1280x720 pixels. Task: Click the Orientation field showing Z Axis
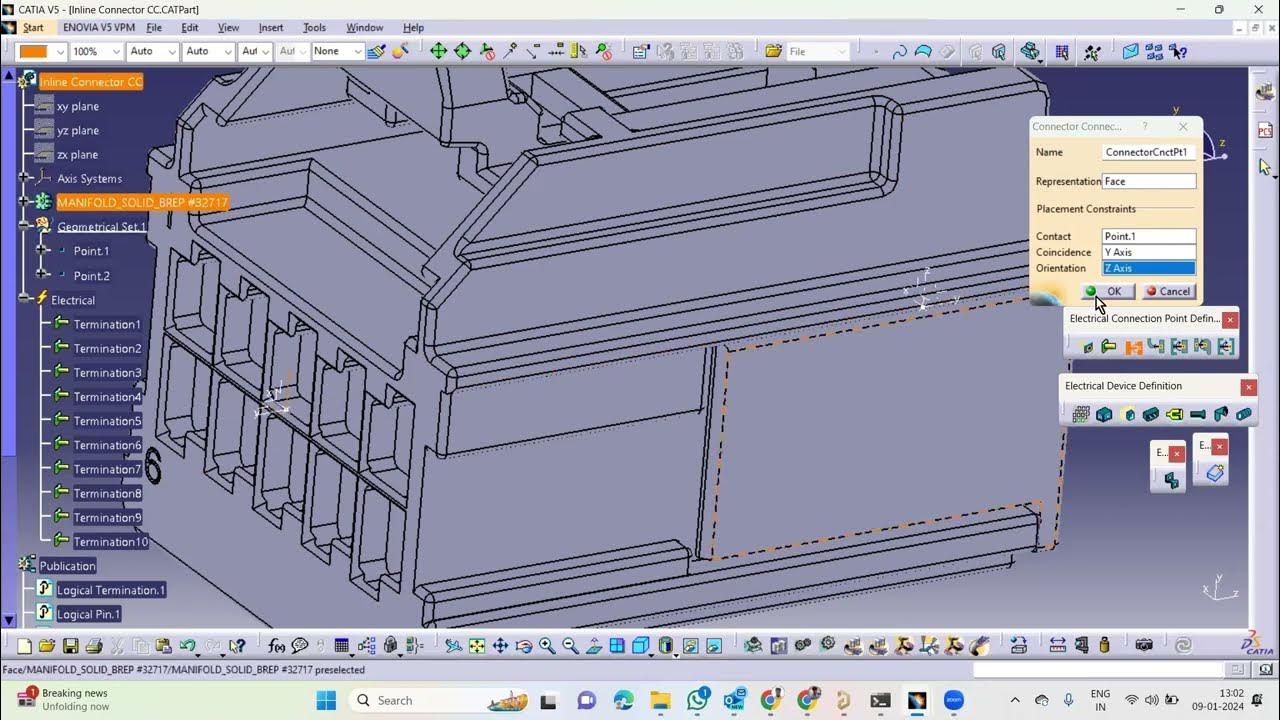1149,268
